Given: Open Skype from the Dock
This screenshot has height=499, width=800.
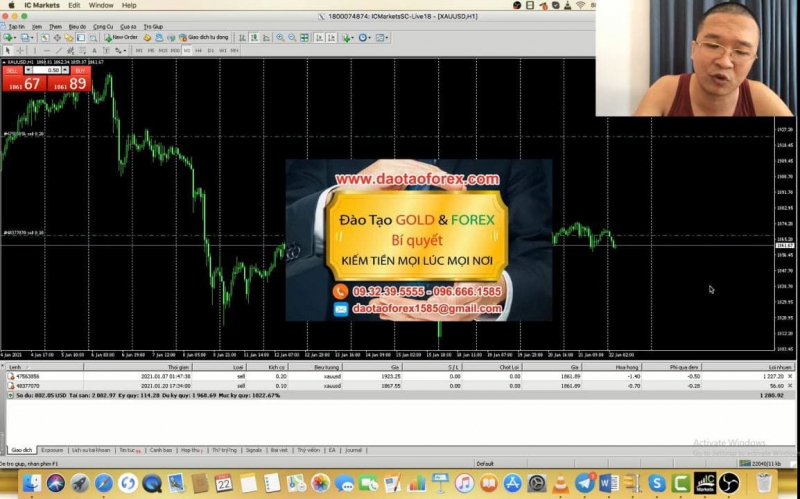Looking at the screenshot, I should [x=657, y=483].
